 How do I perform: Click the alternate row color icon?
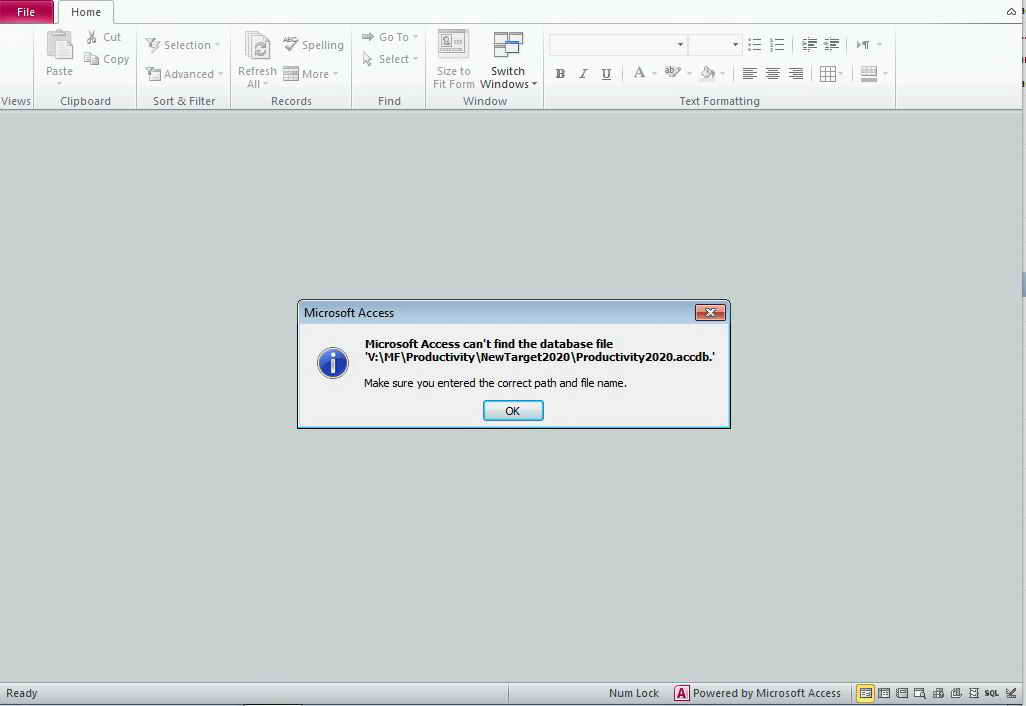869,74
